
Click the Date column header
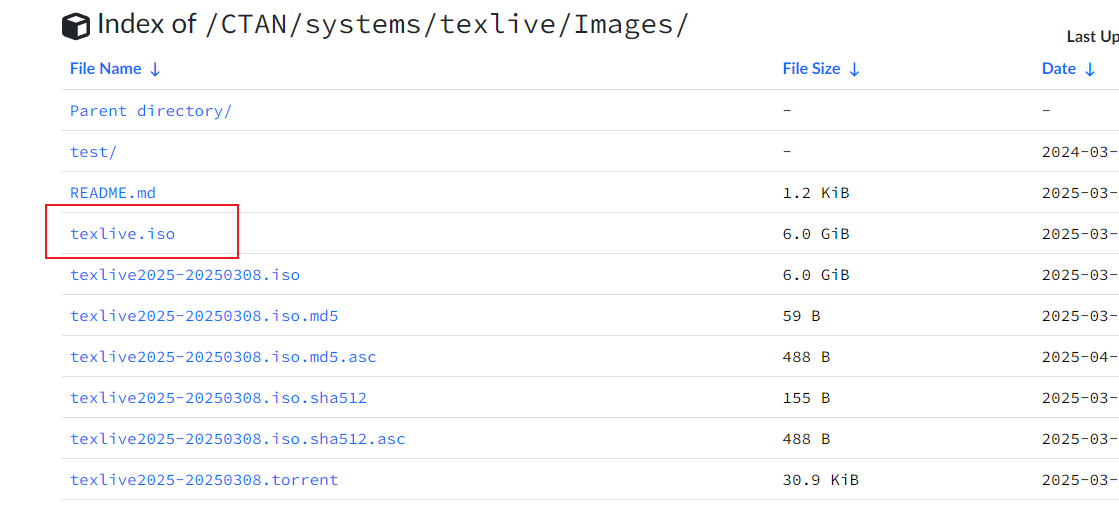(x=1058, y=69)
